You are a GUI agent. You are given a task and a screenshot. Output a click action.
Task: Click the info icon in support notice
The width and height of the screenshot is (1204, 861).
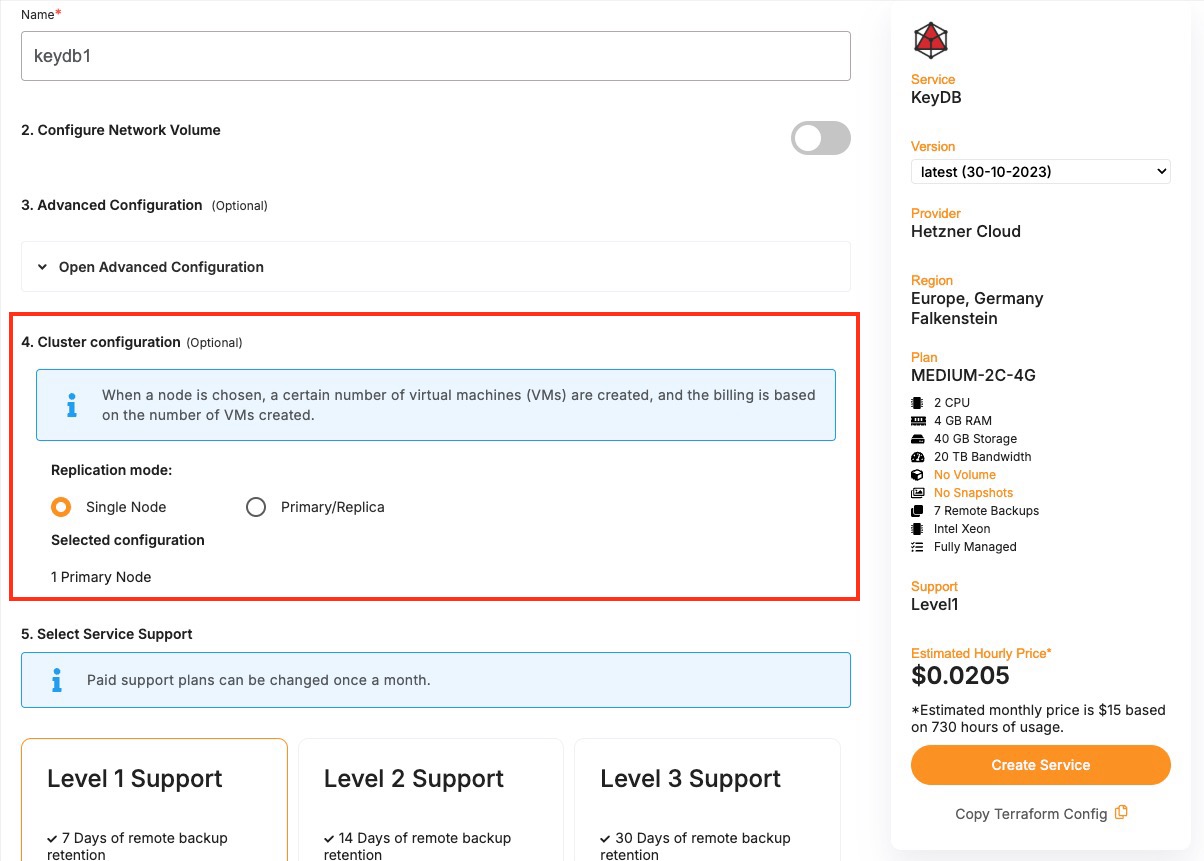(x=57, y=680)
